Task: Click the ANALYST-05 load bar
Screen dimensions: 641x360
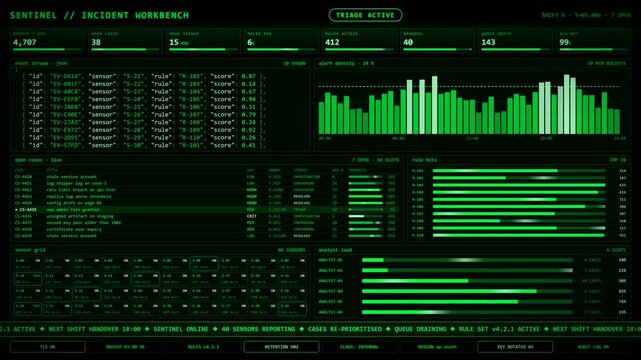Action: point(467,302)
